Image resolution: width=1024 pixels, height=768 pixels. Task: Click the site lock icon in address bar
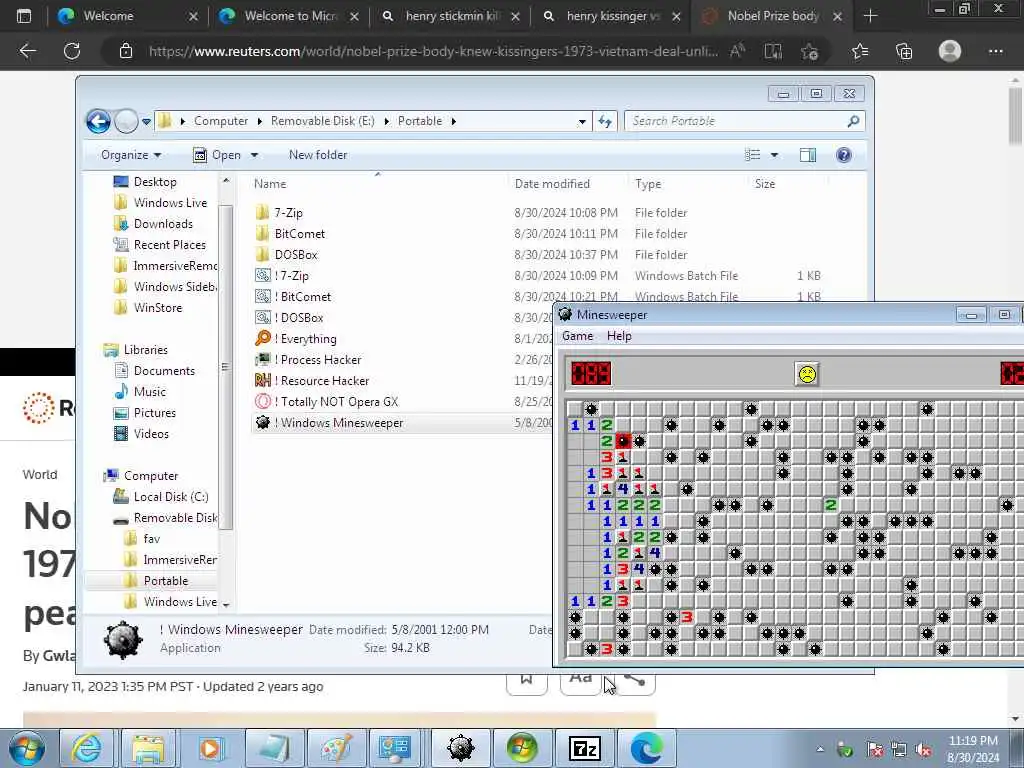(126, 51)
